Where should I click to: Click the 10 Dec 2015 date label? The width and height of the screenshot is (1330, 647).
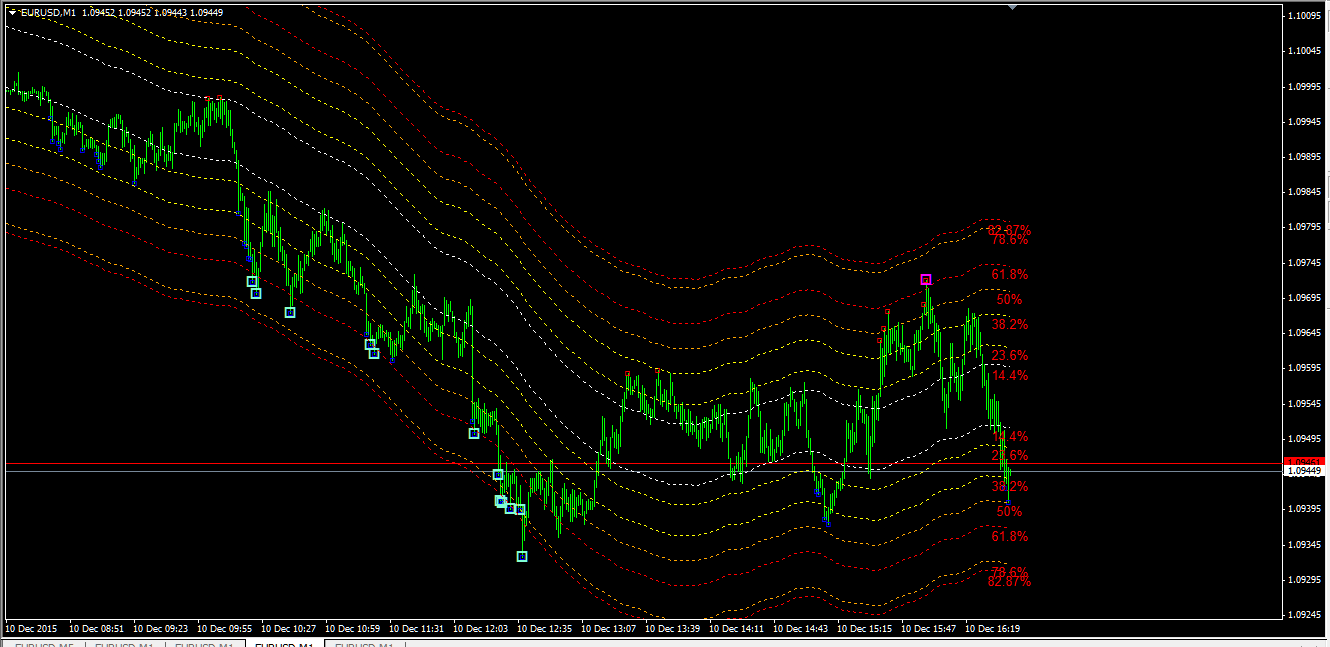tap(31, 629)
